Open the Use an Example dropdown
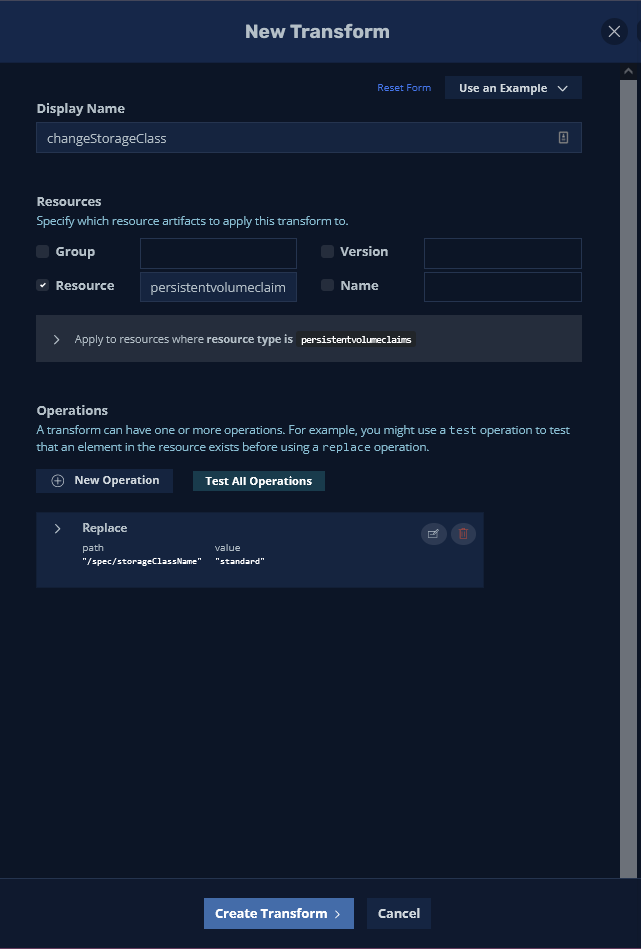The height and width of the screenshot is (949, 641). (513, 88)
